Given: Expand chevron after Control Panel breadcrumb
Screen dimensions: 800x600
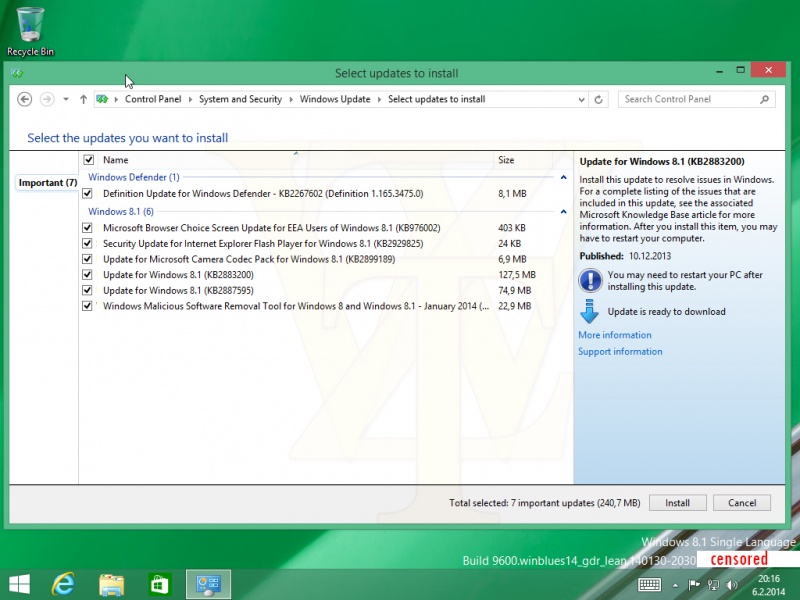Looking at the screenshot, I should coord(190,99).
